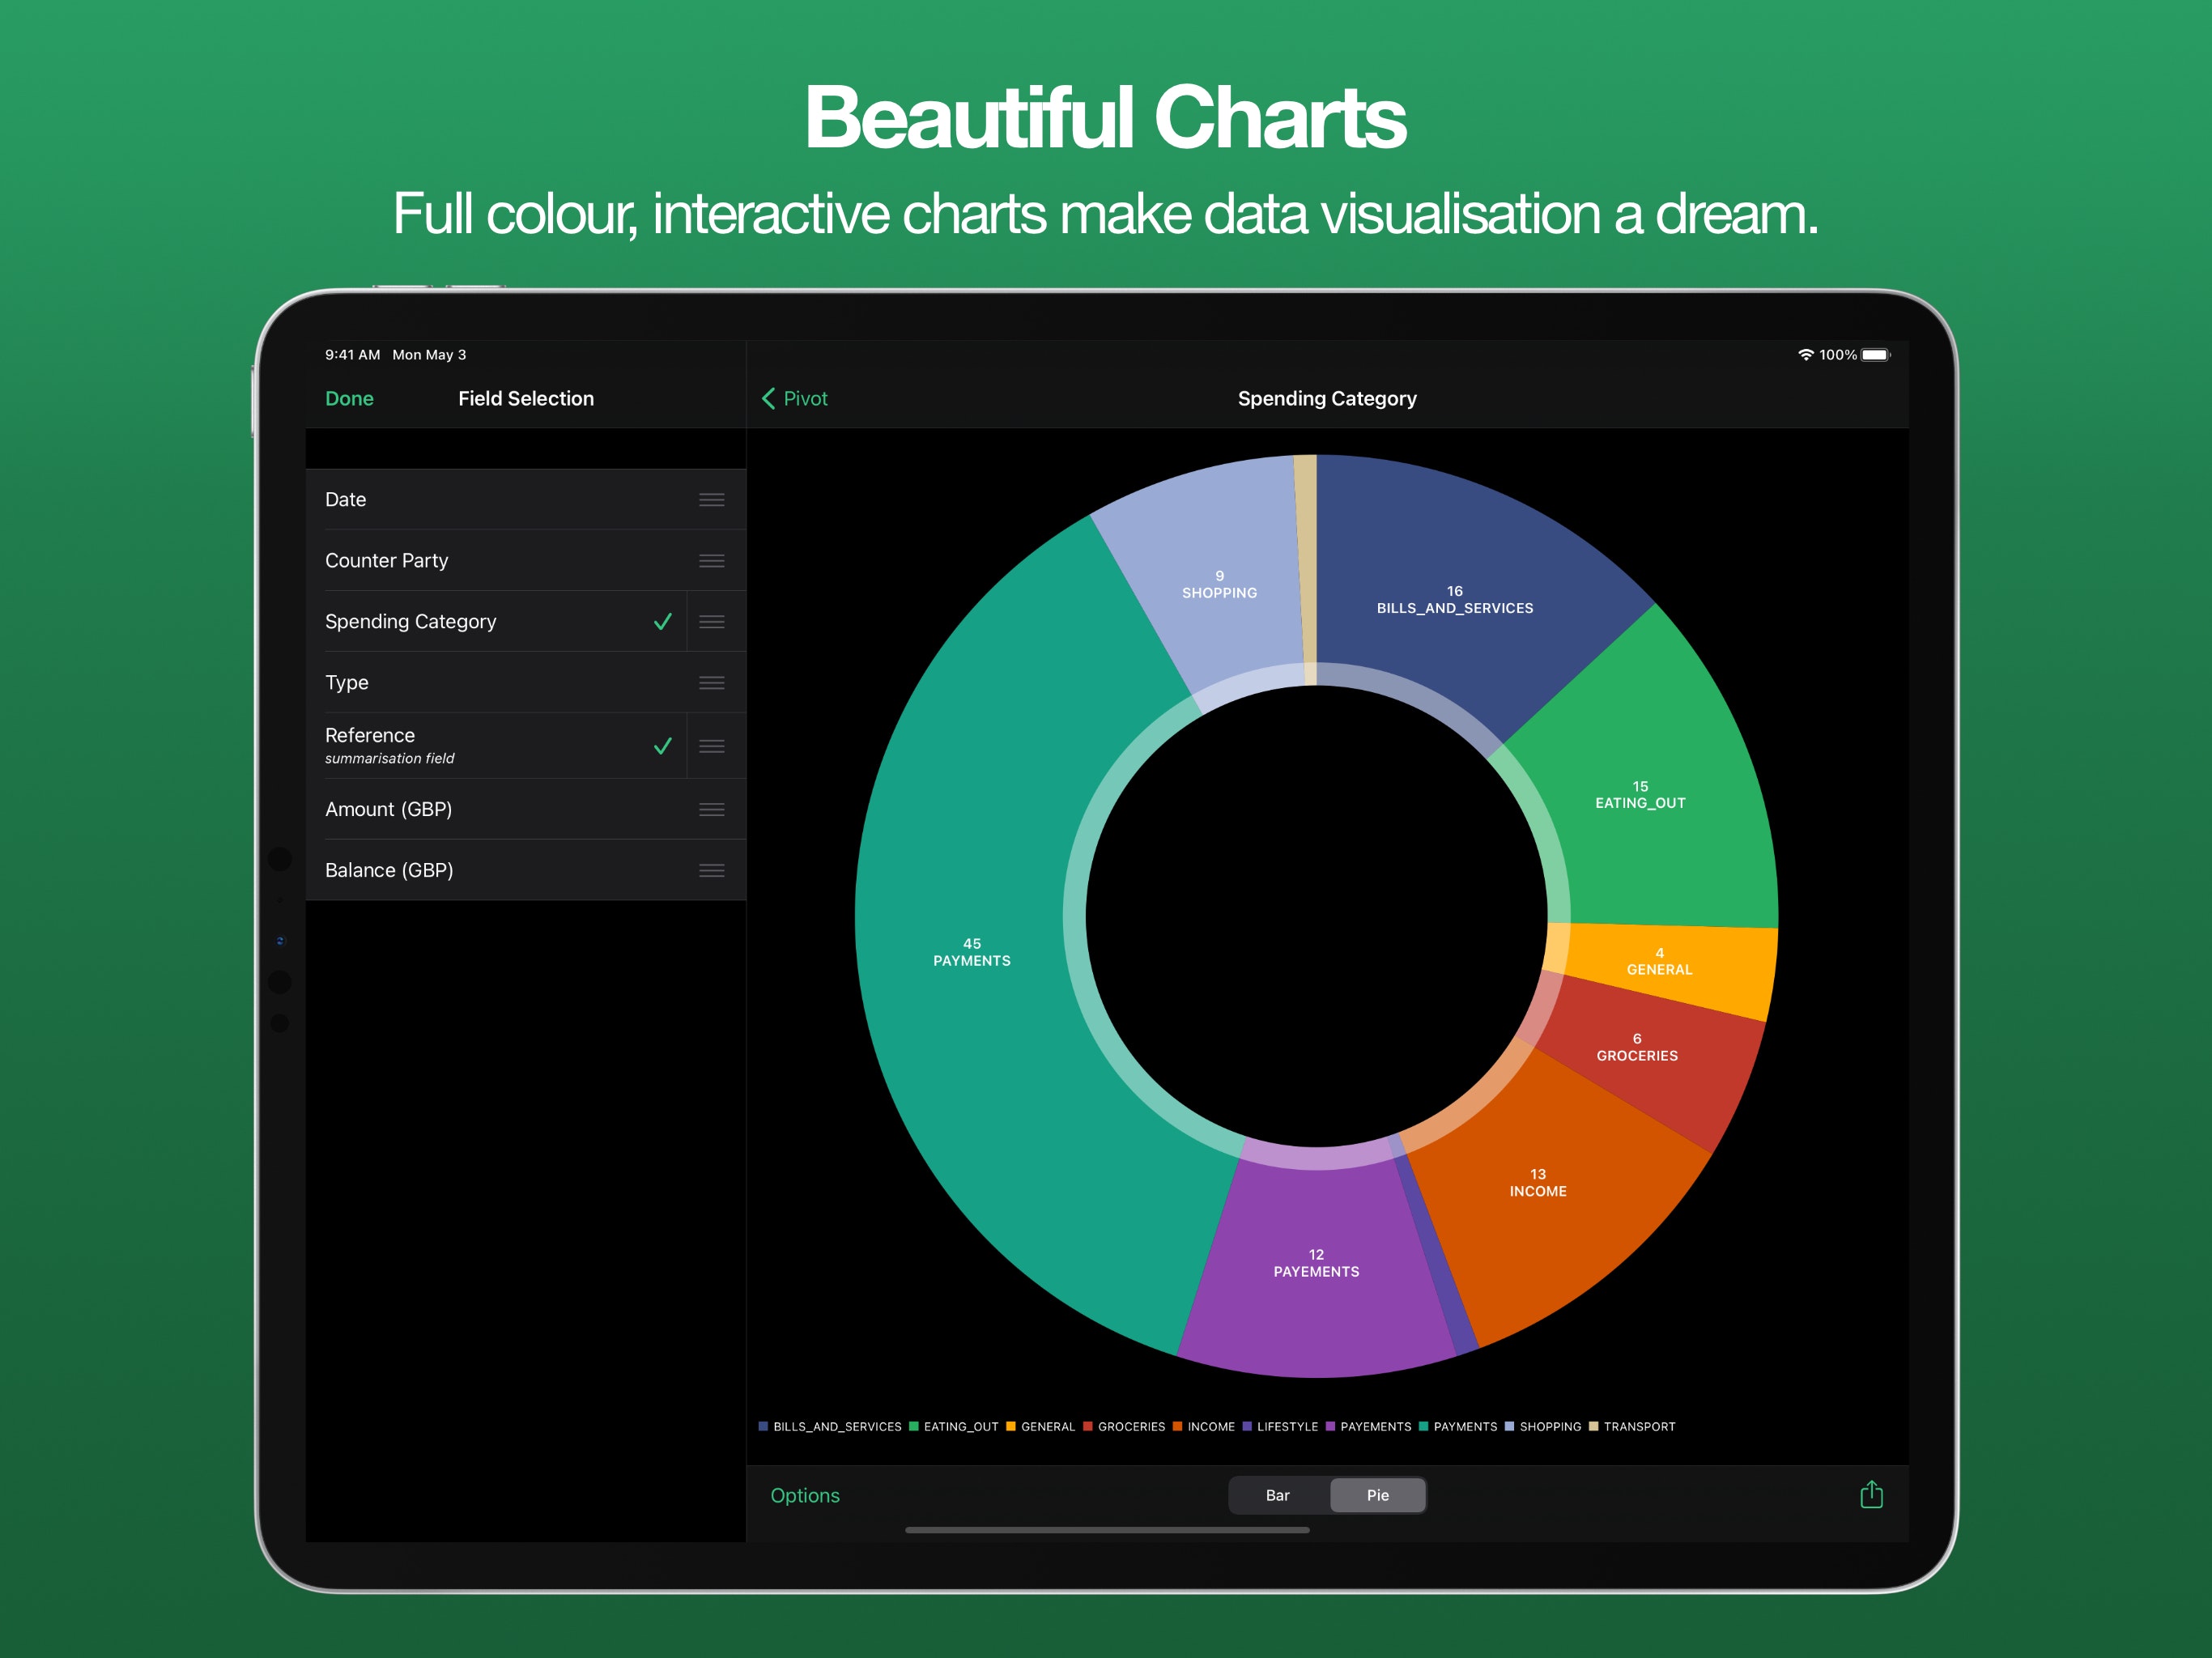Tap the reorder handle beside Reference
2212x1658 pixels.
click(x=712, y=745)
